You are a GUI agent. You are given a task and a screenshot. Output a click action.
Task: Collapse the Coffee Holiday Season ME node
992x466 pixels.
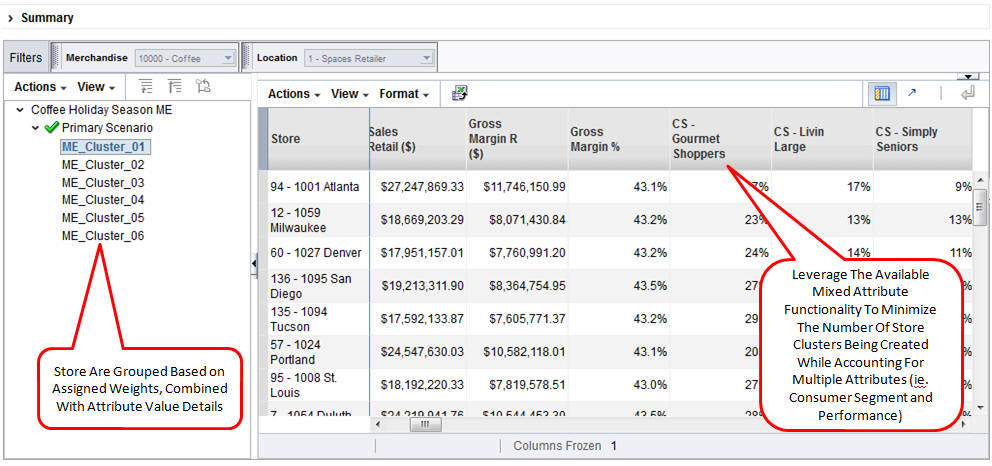click(21, 110)
